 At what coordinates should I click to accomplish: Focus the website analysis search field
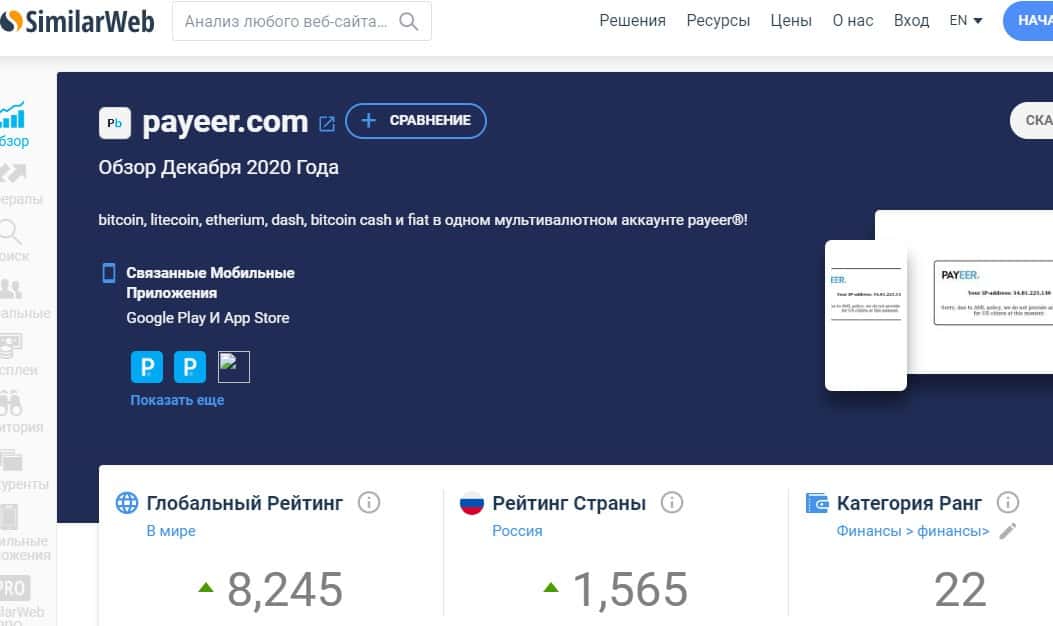pyautogui.click(x=302, y=21)
